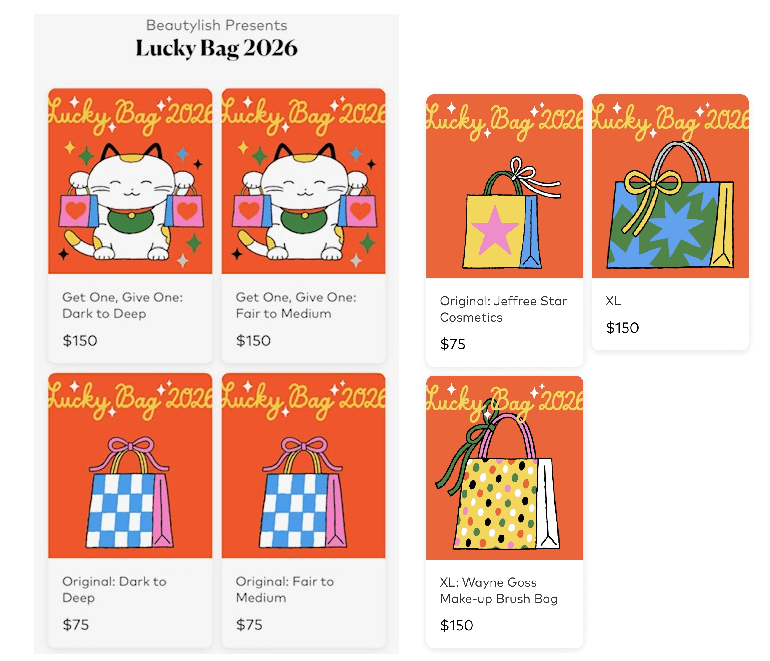Open the yellow star bag Jeffree Star image
The image size is (770, 661).
[504, 186]
